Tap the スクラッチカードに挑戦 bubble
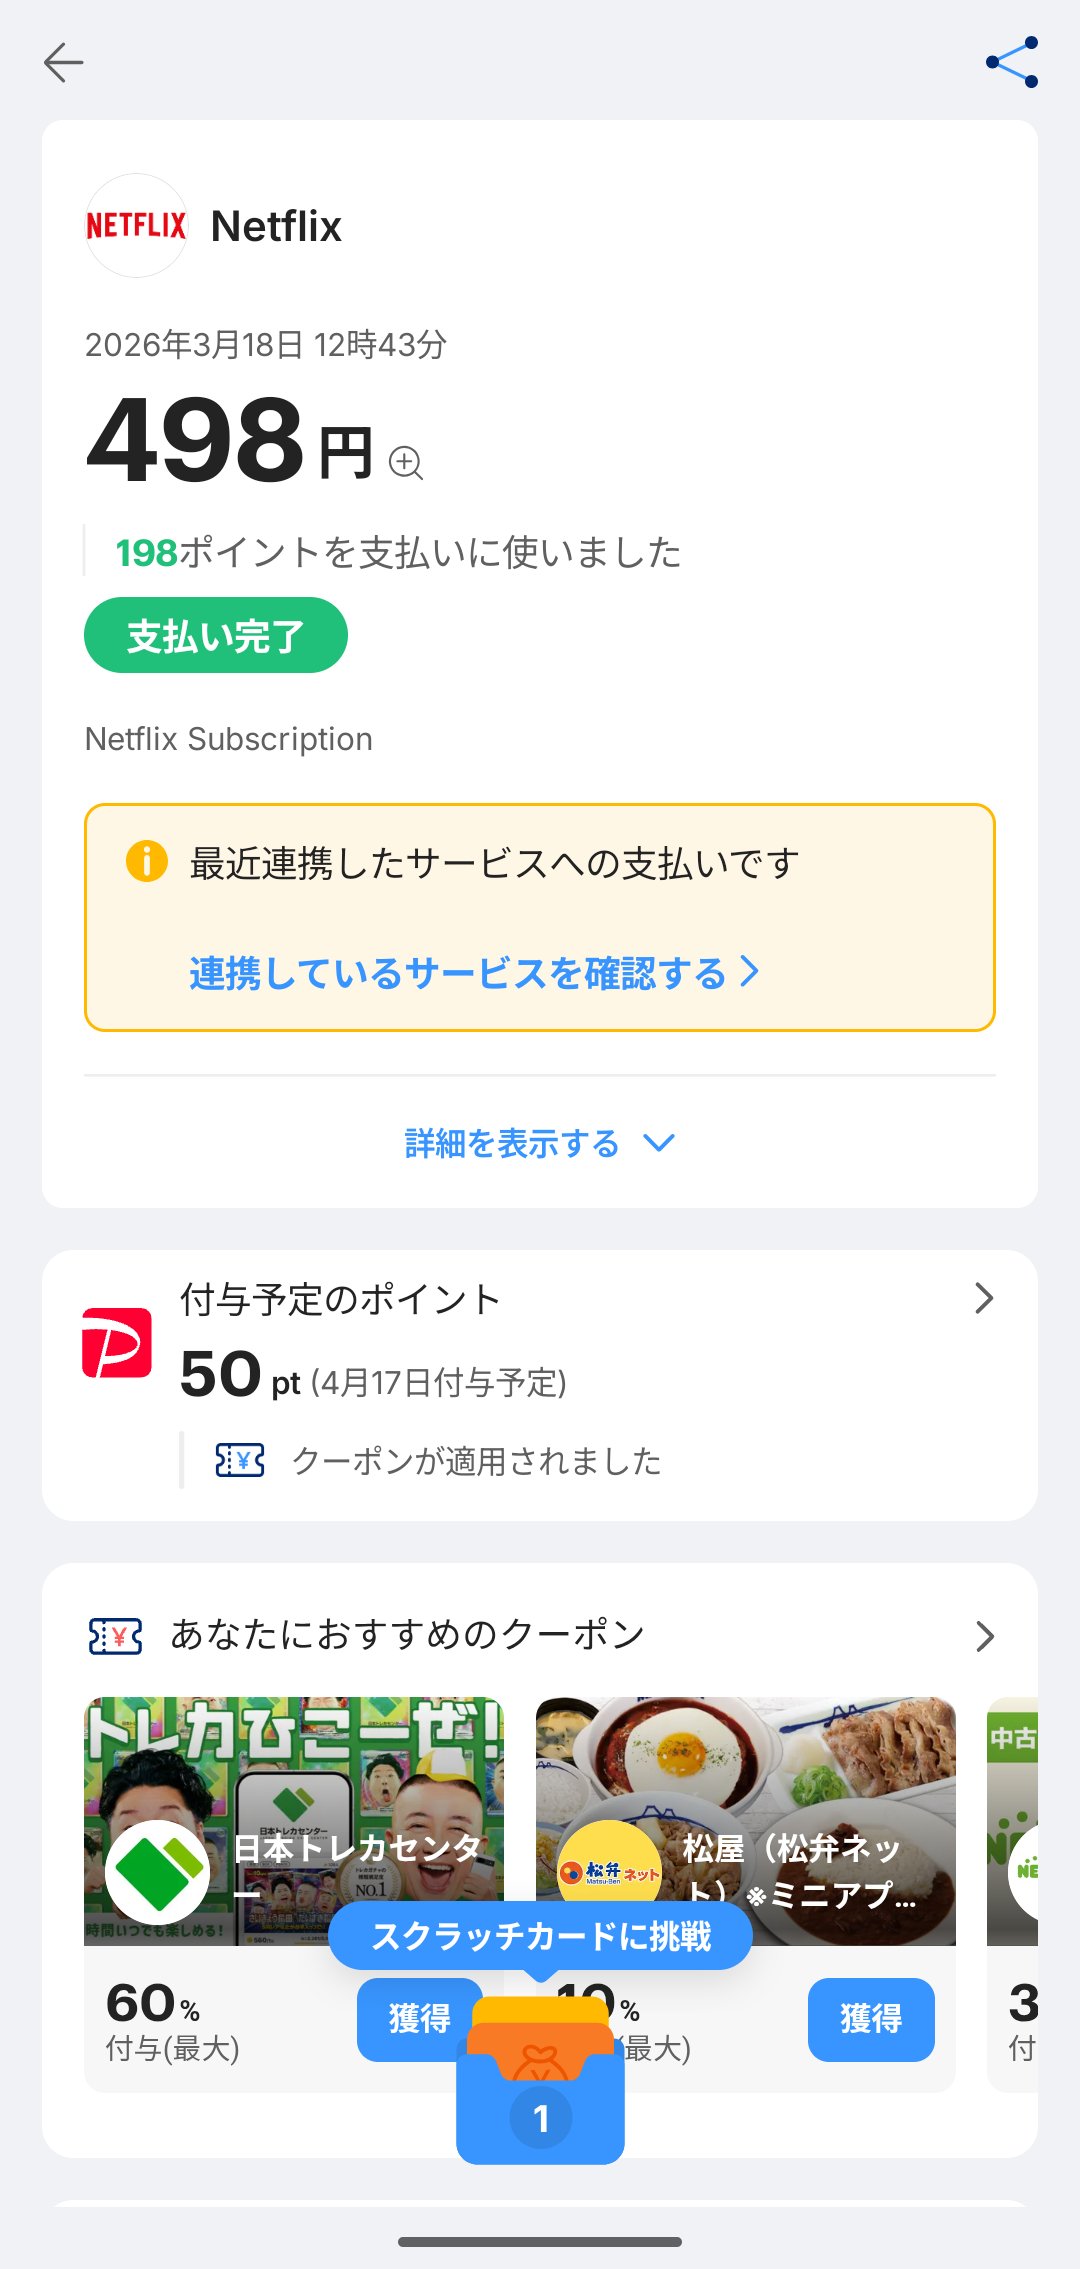 click(540, 1936)
